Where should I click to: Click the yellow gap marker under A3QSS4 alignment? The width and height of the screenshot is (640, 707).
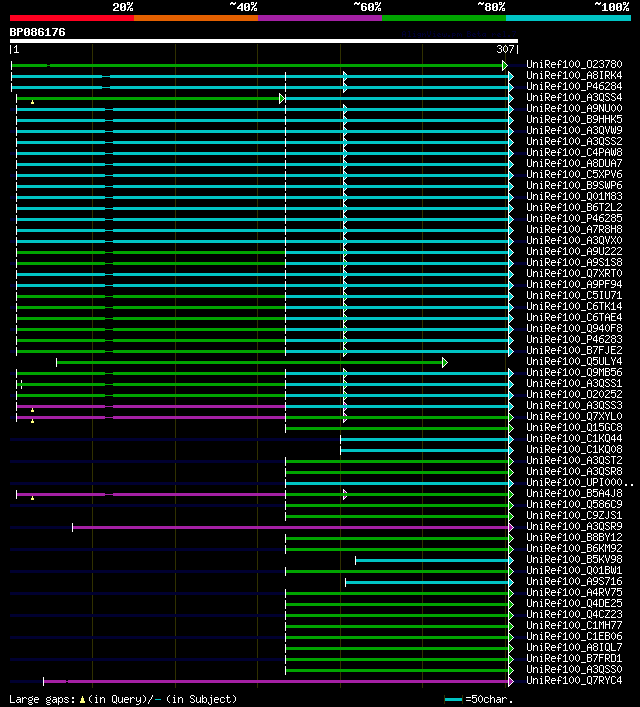[32, 102]
